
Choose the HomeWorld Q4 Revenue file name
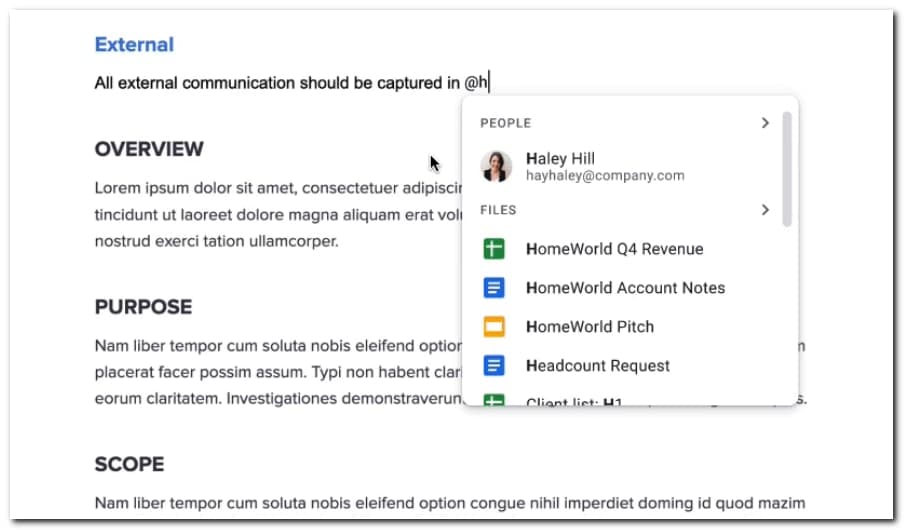pyautogui.click(x=614, y=249)
